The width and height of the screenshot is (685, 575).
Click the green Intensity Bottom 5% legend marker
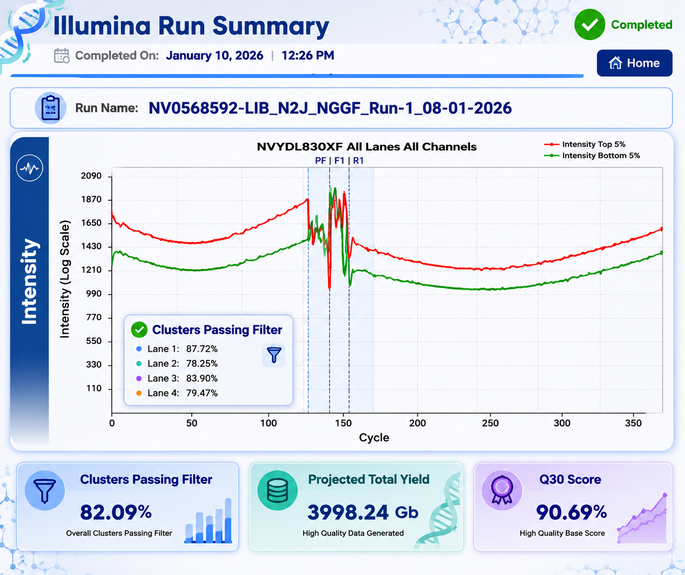pos(551,156)
